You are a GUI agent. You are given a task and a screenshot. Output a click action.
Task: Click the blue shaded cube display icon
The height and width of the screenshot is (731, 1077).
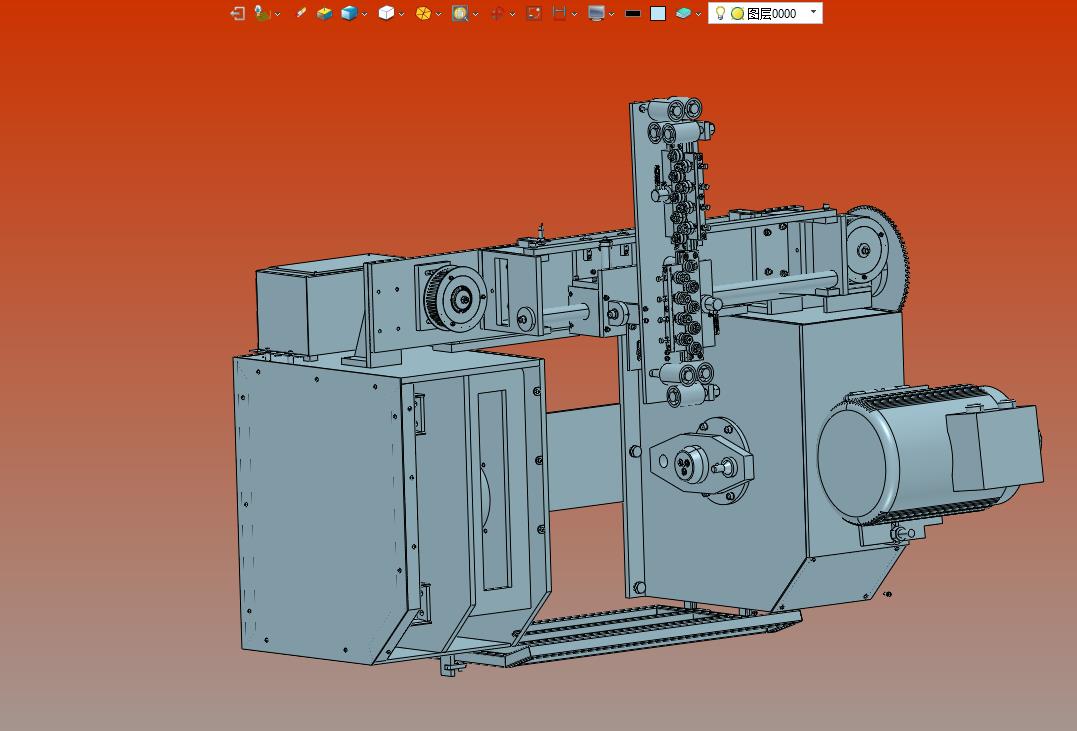349,13
